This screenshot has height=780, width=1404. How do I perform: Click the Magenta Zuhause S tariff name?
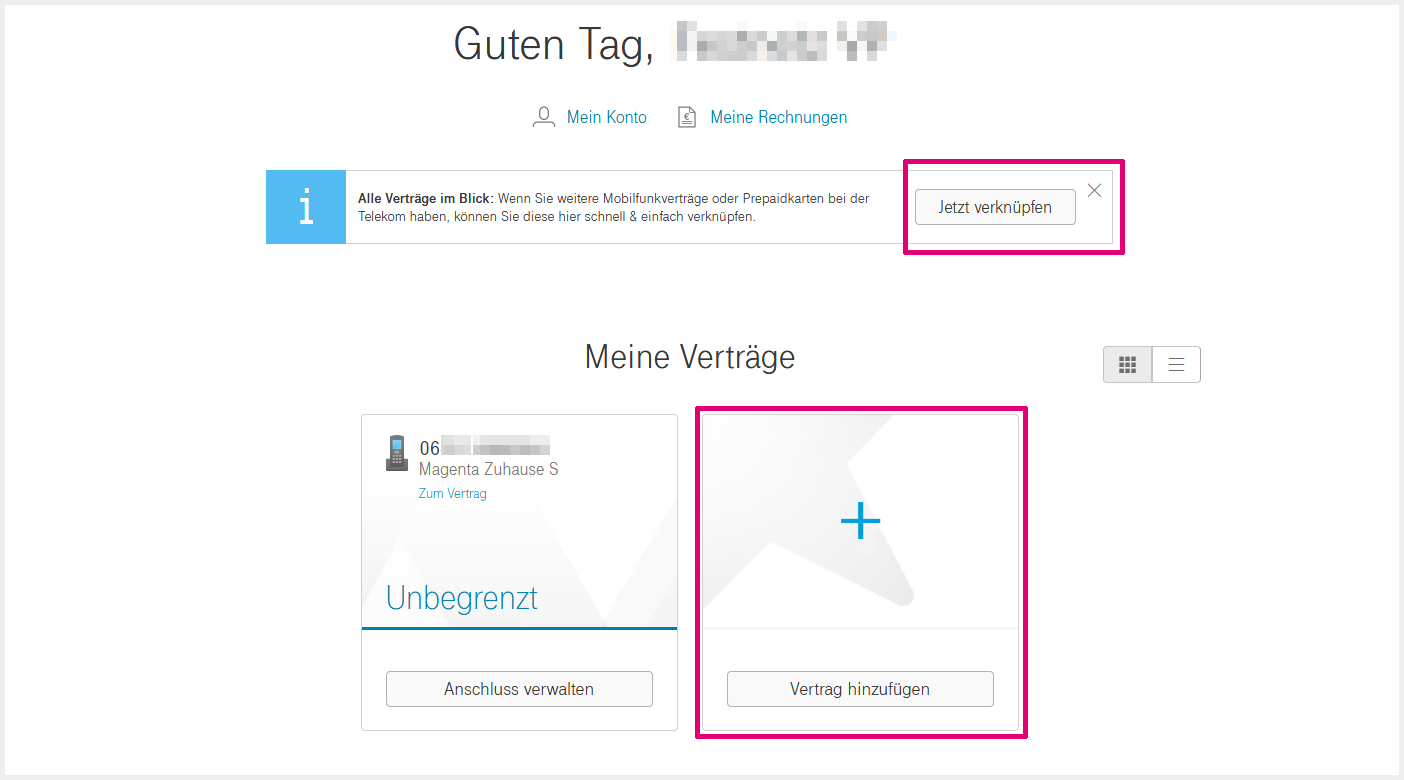(x=488, y=469)
